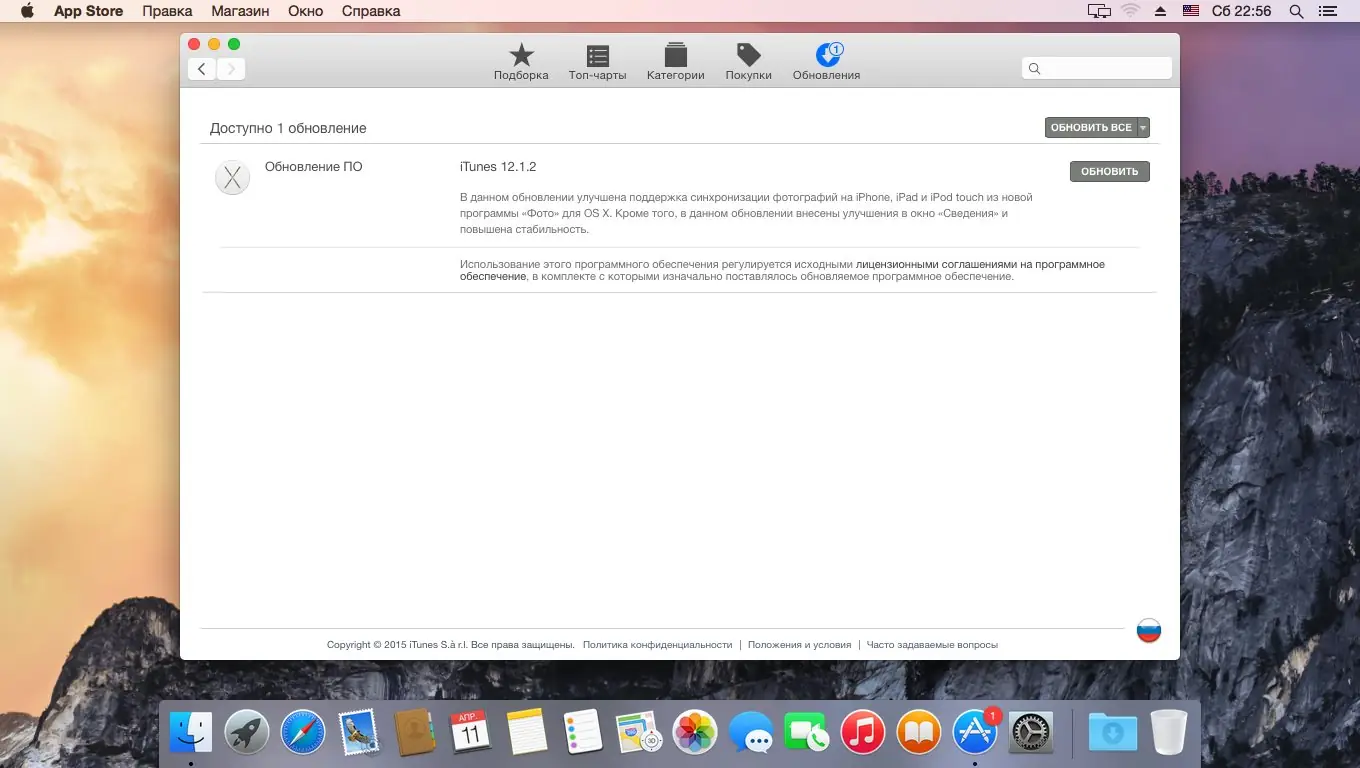Open the Подборка (Featured) tab icon
The height and width of the screenshot is (768, 1360).
[x=520, y=57]
